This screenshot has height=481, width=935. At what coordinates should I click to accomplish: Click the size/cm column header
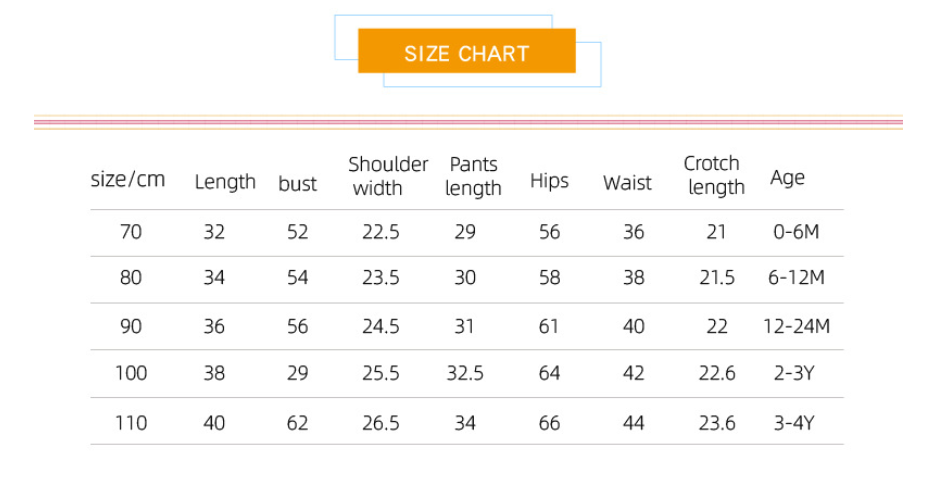click(x=128, y=180)
